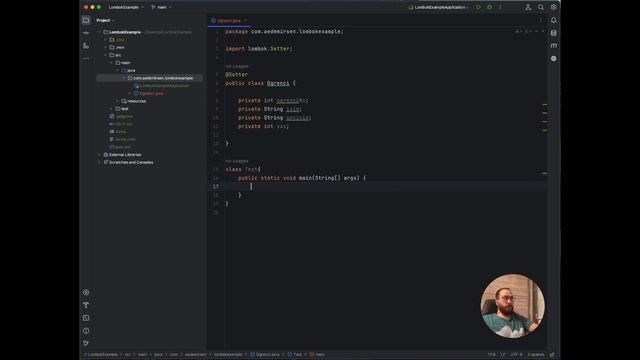Click the Ogrenci.java breadcrumb
Viewport: 640px width, 360px height.
pyautogui.click(x=265, y=354)
